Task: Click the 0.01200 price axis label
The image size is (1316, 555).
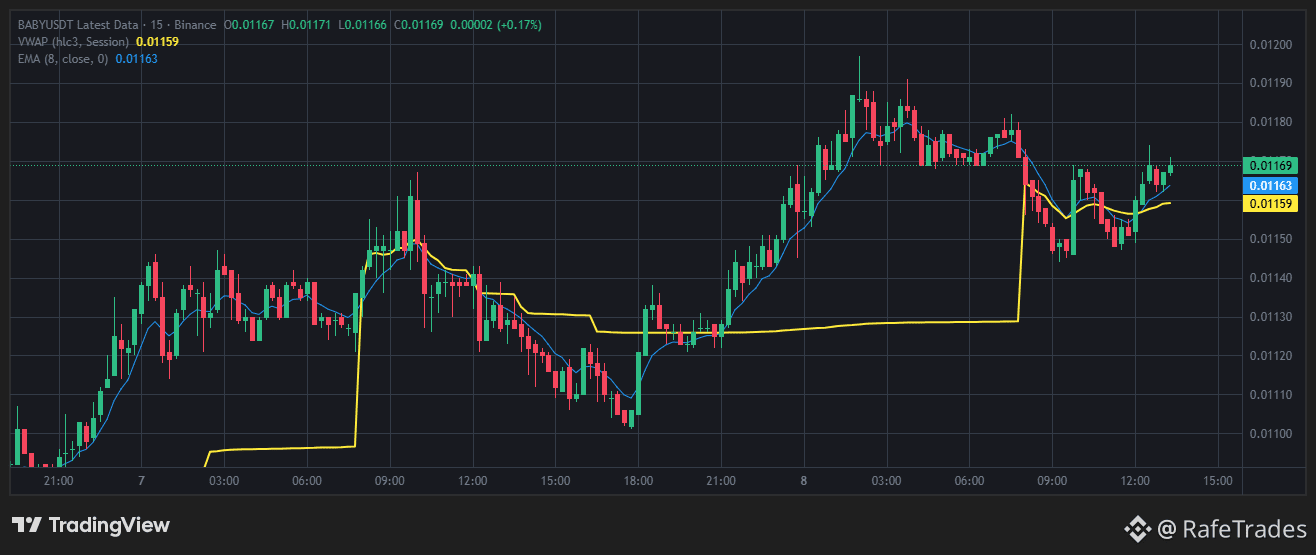Action: 1270,45
